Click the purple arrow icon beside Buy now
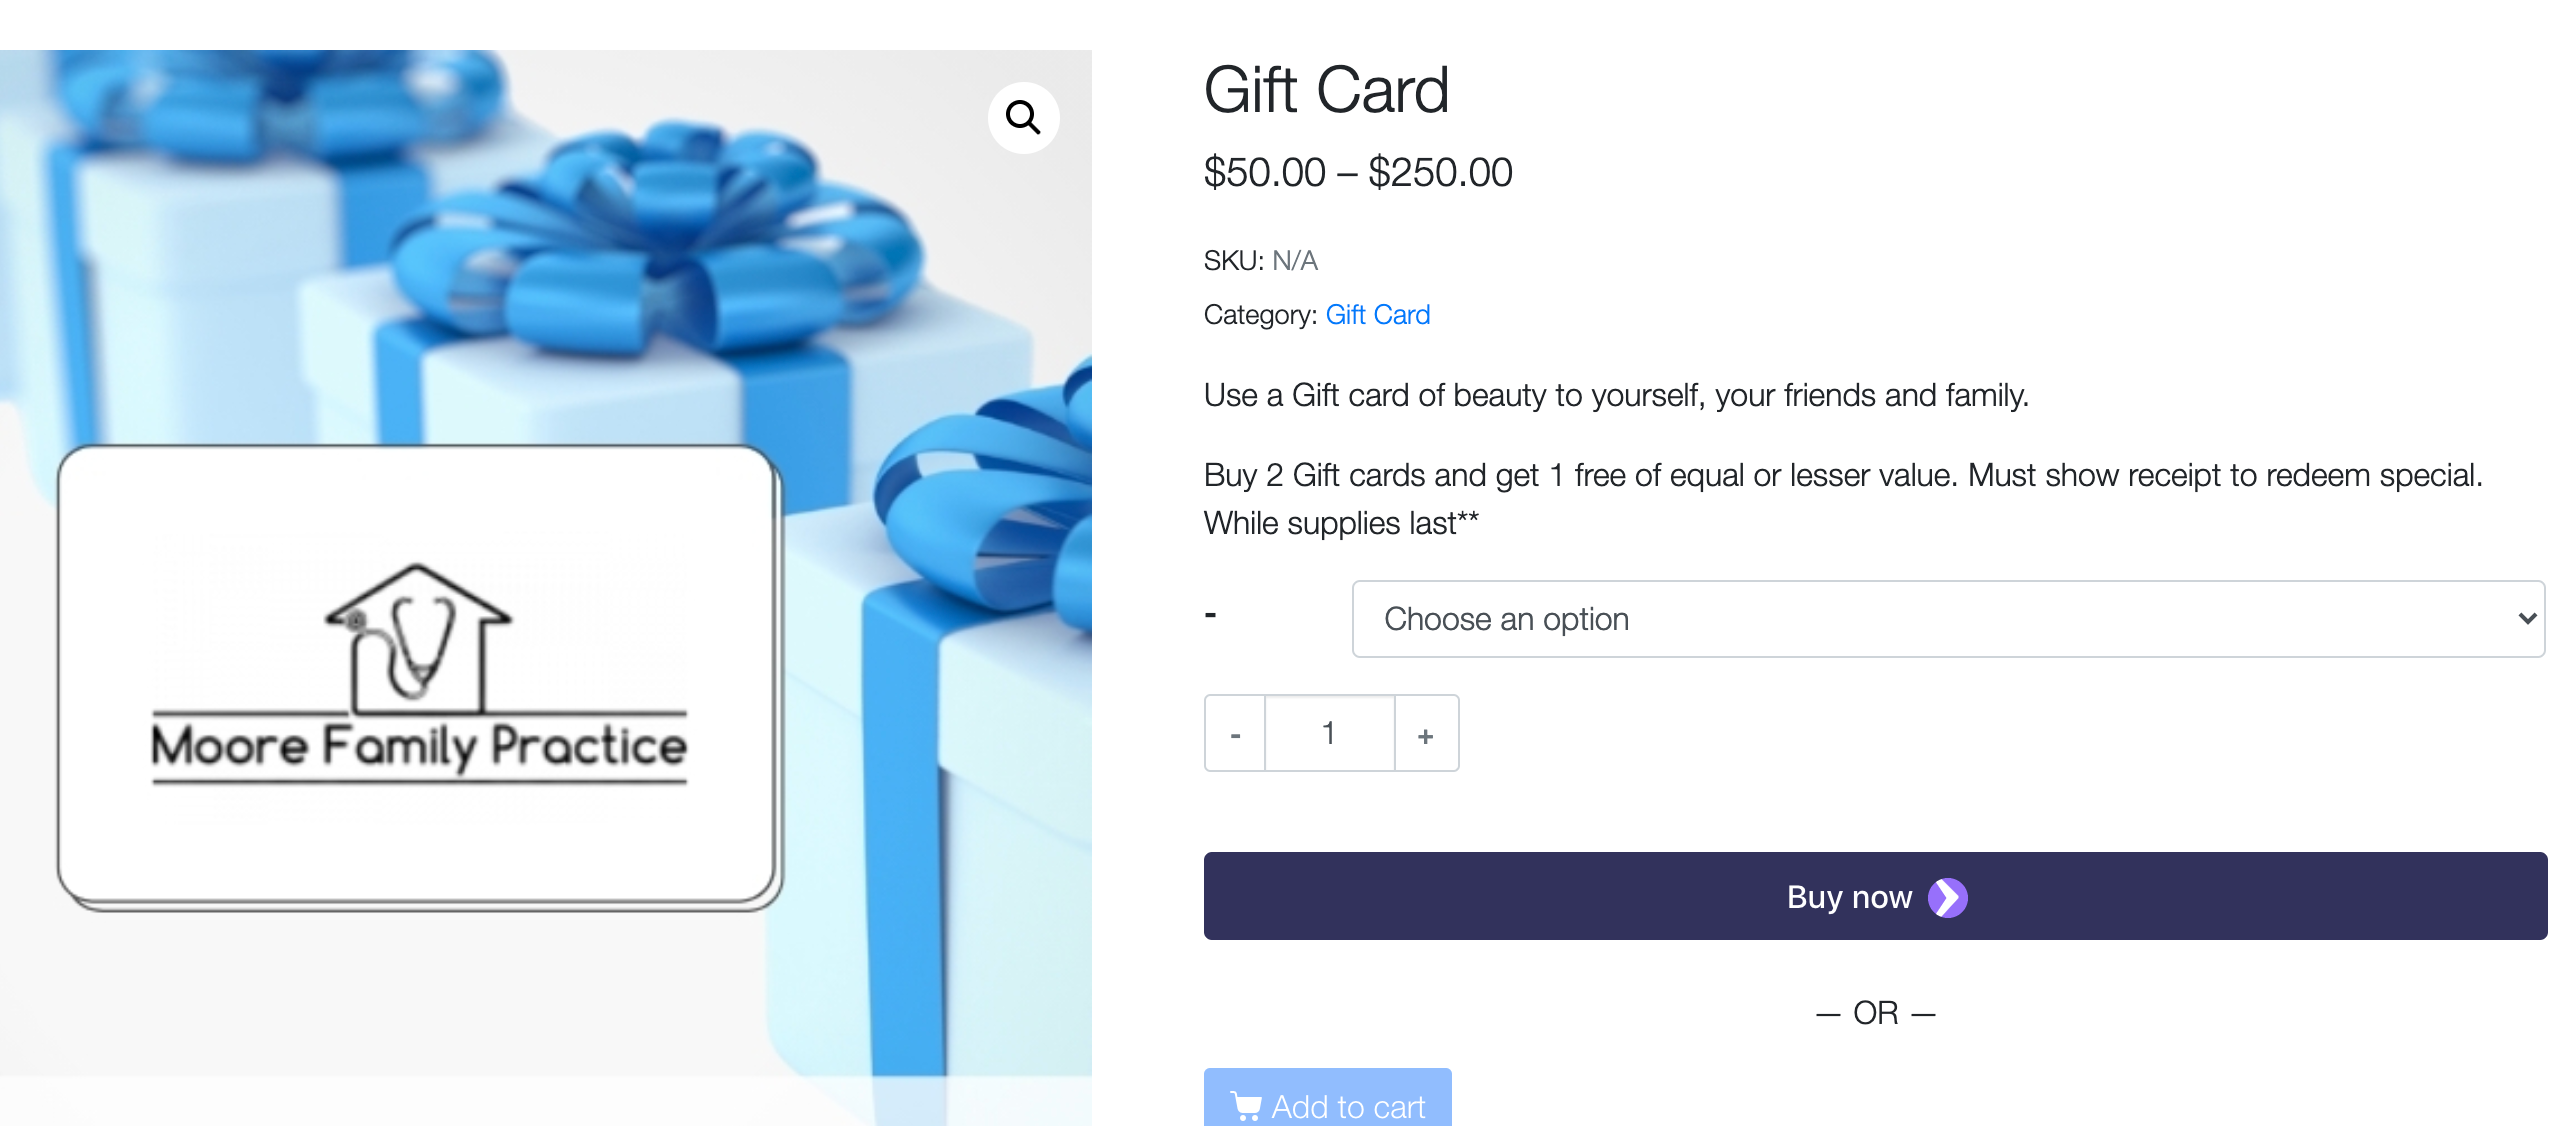2570x1126 pixels. click(x=1947, y=897)
